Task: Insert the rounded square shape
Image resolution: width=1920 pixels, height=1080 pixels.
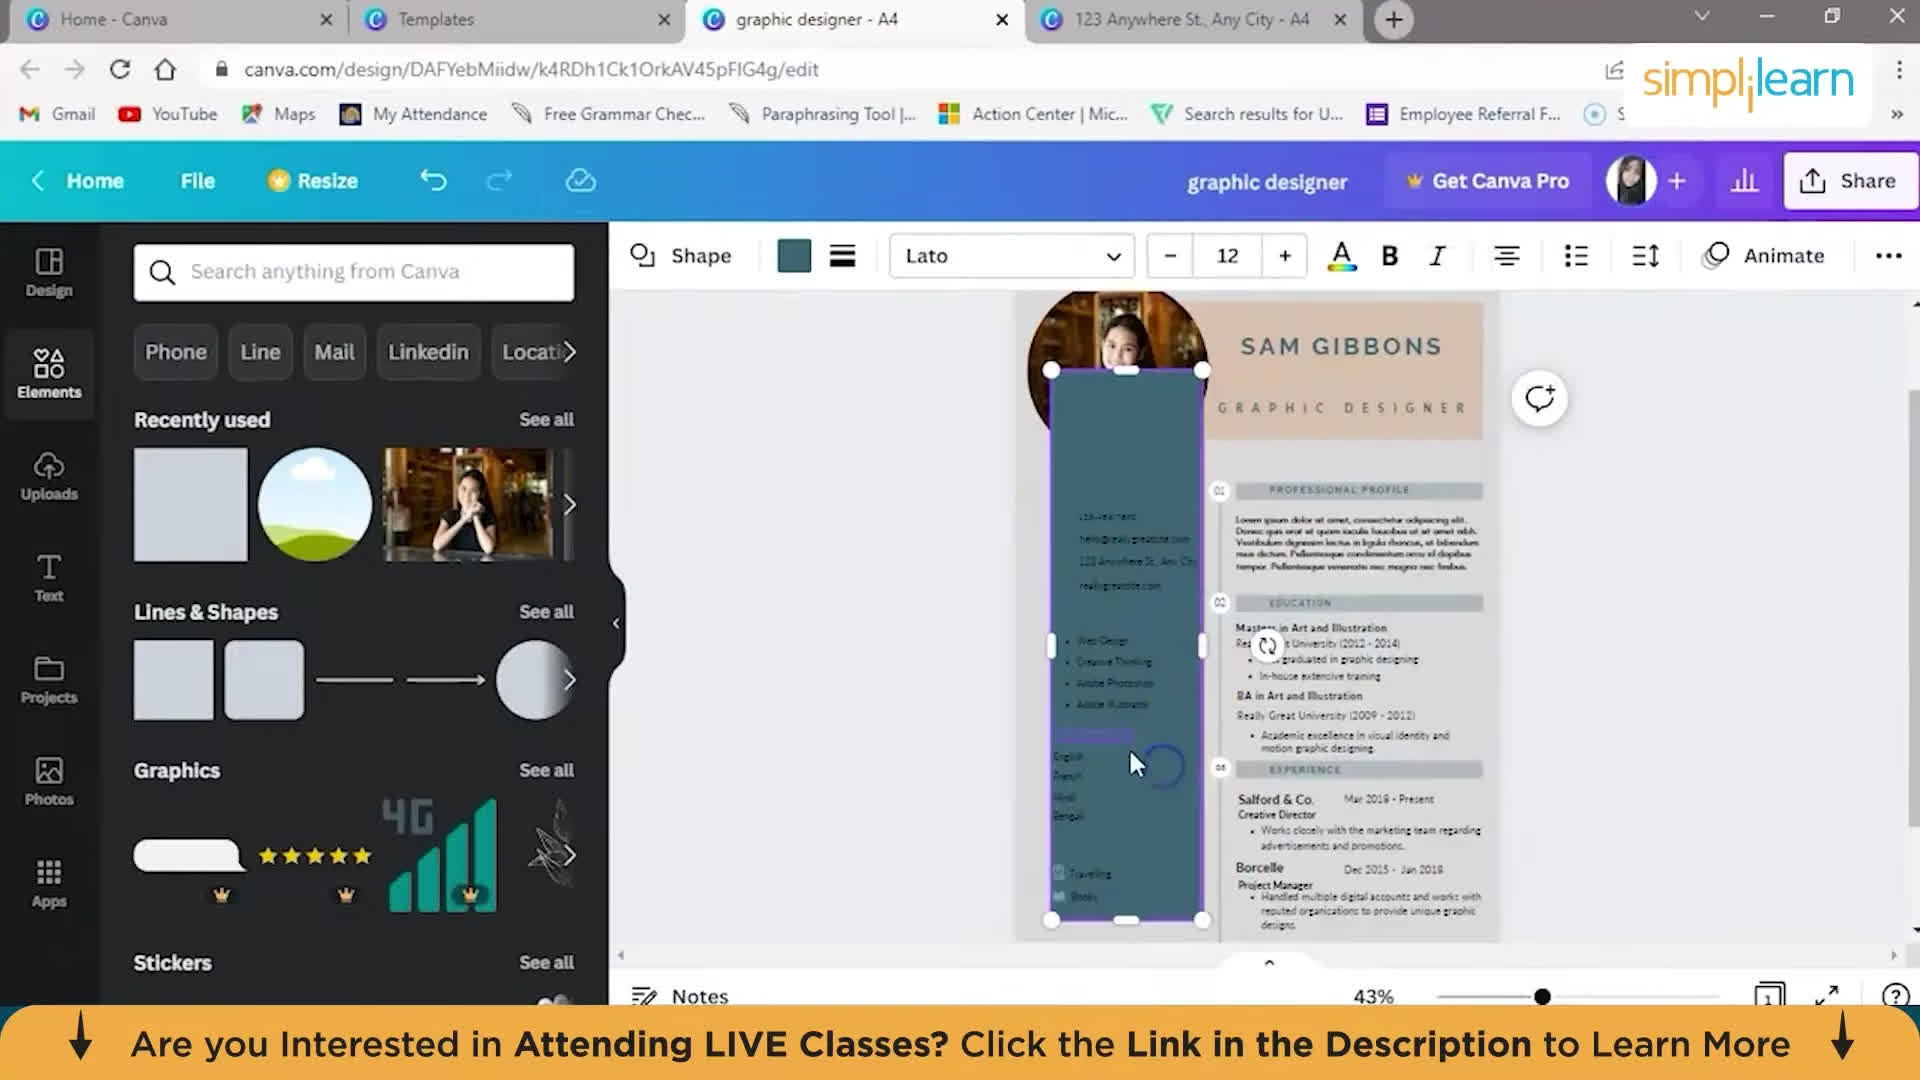Action: pos(264,680)
